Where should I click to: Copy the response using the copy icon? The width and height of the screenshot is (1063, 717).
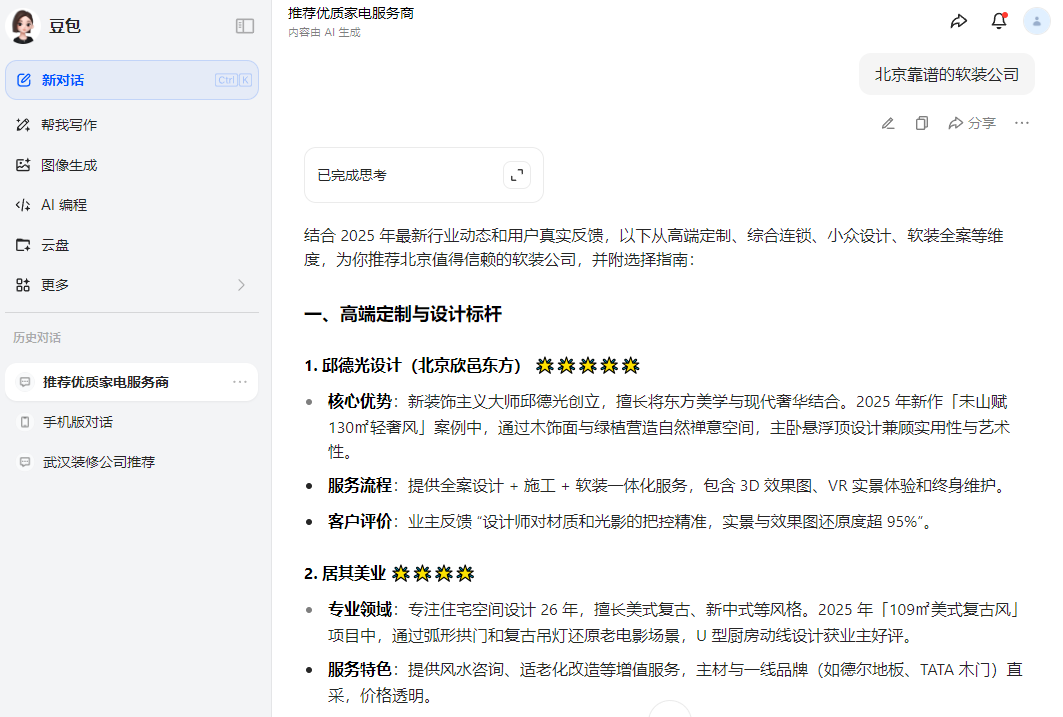[921, 122]
